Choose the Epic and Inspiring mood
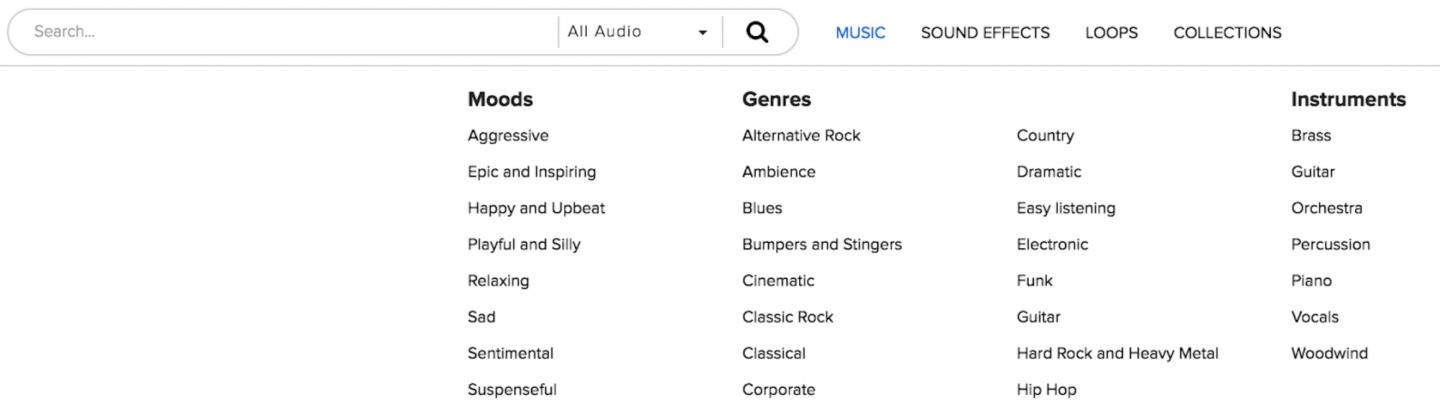This screenshot has height=420, width=1440. (532, 172)
